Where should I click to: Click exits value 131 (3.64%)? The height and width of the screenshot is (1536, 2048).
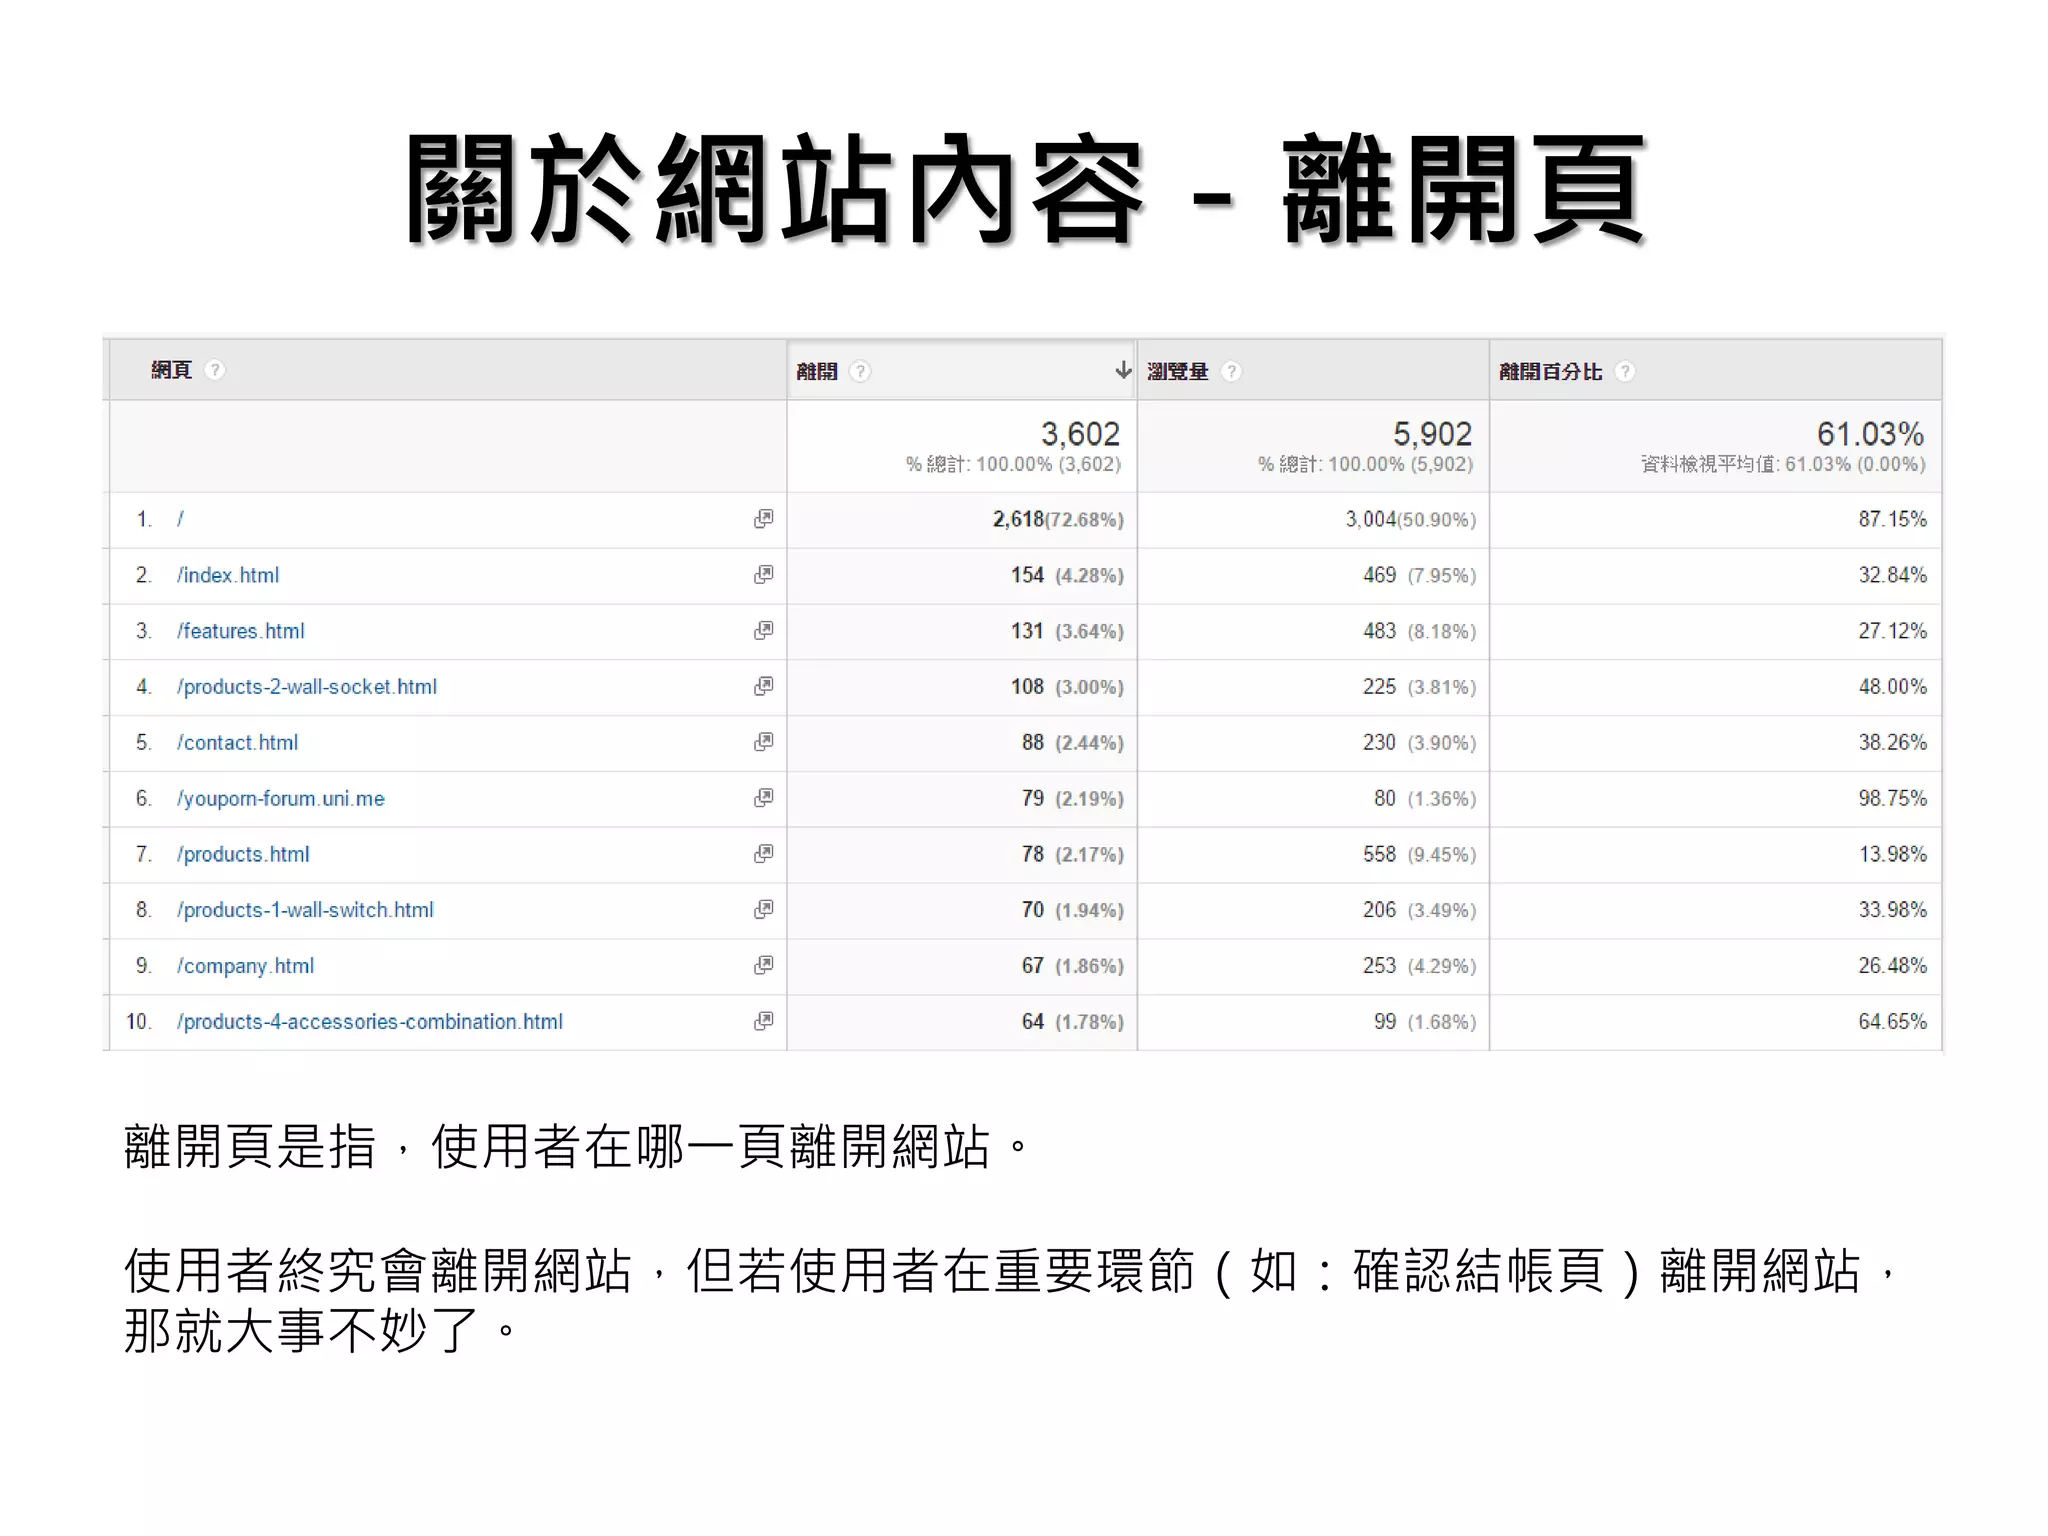[x=1067, y=631]
